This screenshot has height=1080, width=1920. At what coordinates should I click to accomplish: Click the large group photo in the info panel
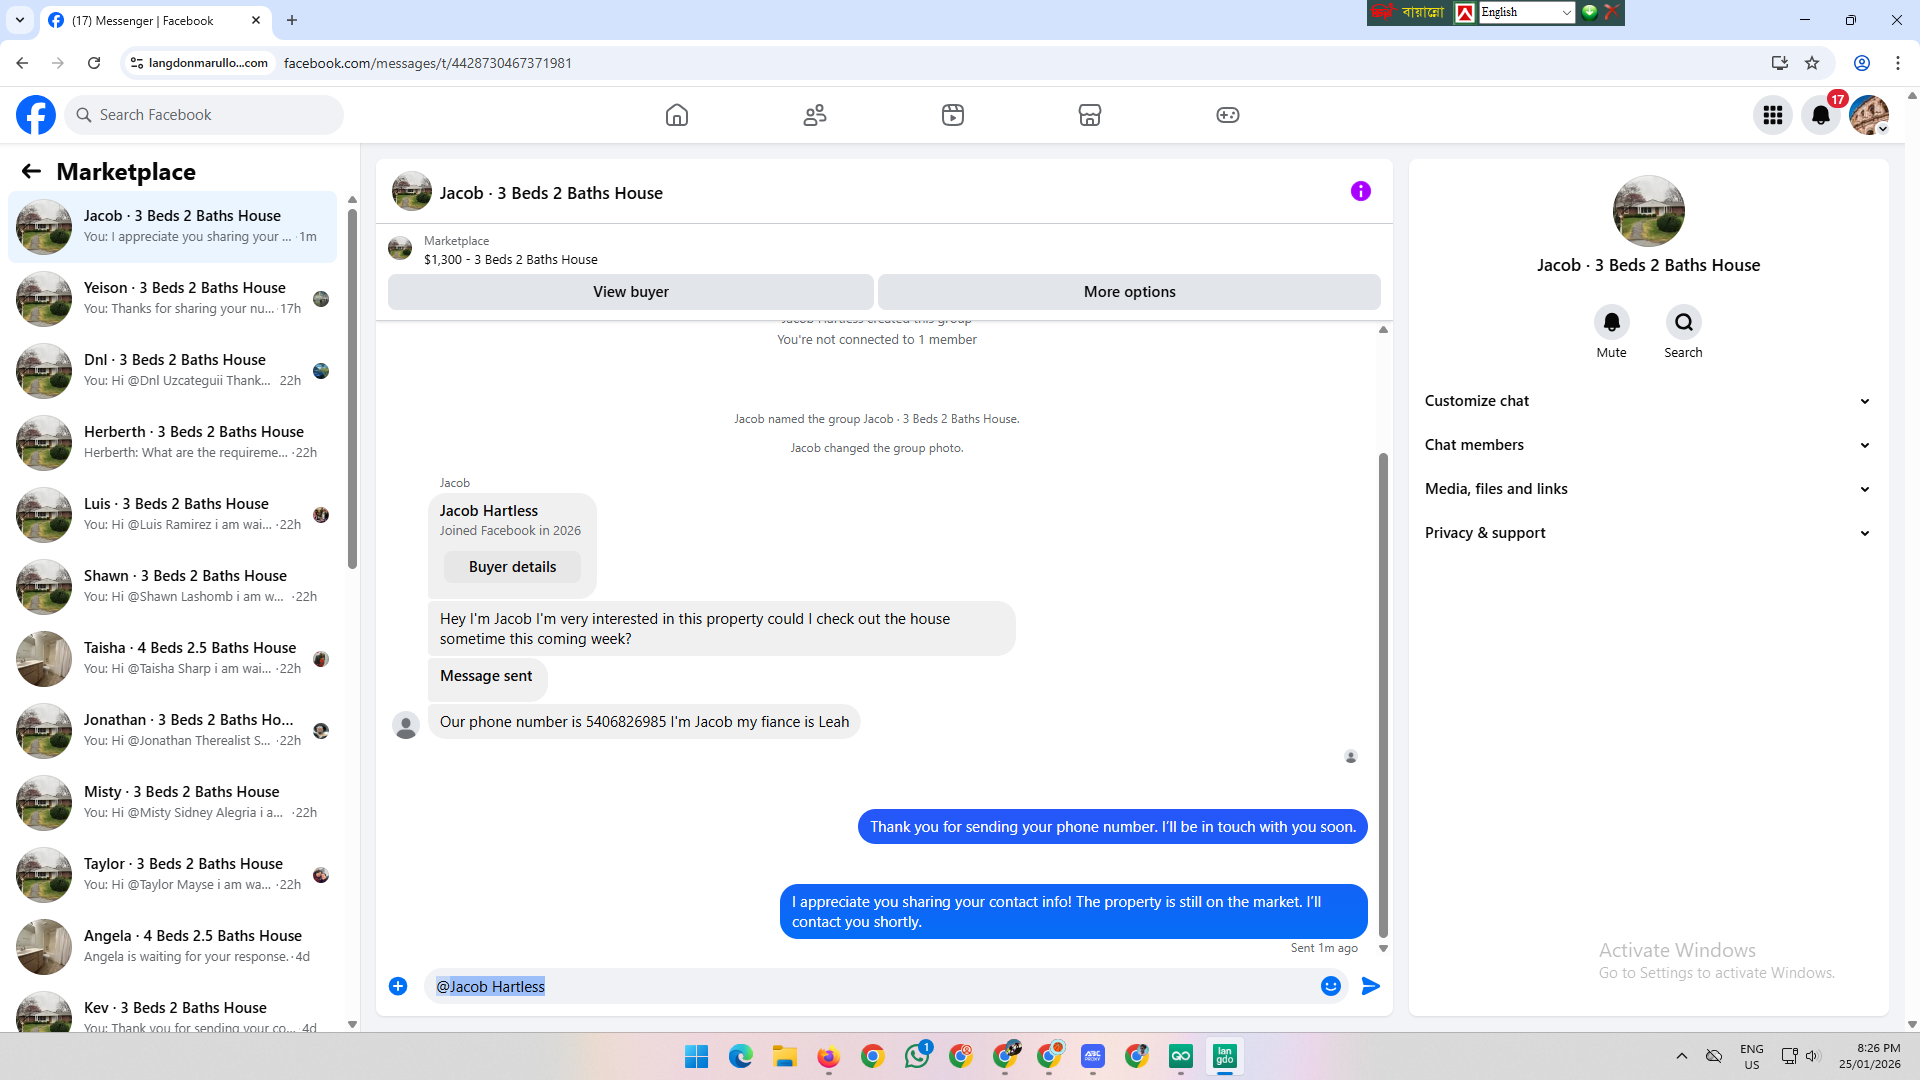[1648, 211]
